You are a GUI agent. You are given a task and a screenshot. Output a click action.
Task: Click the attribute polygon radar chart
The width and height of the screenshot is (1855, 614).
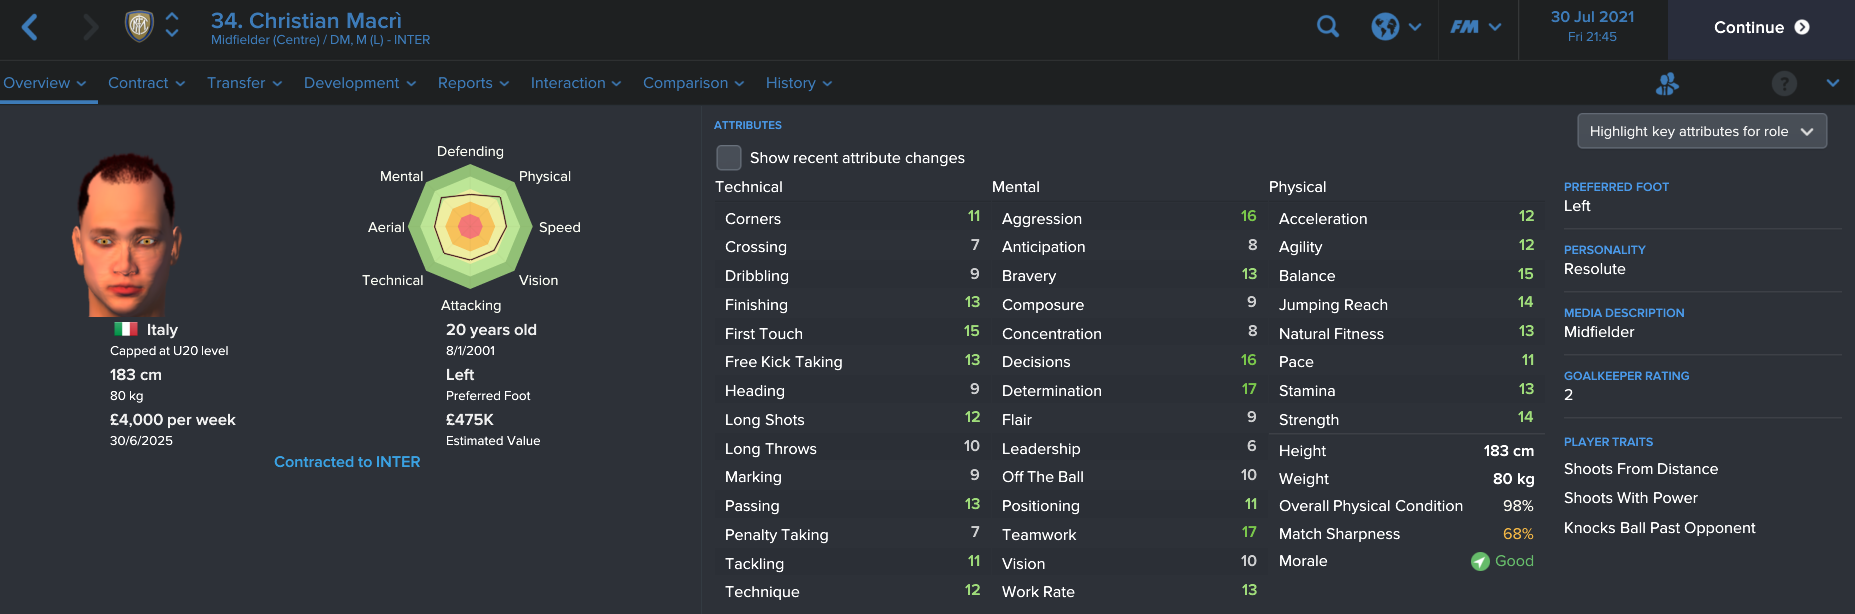tap(470, 227)
